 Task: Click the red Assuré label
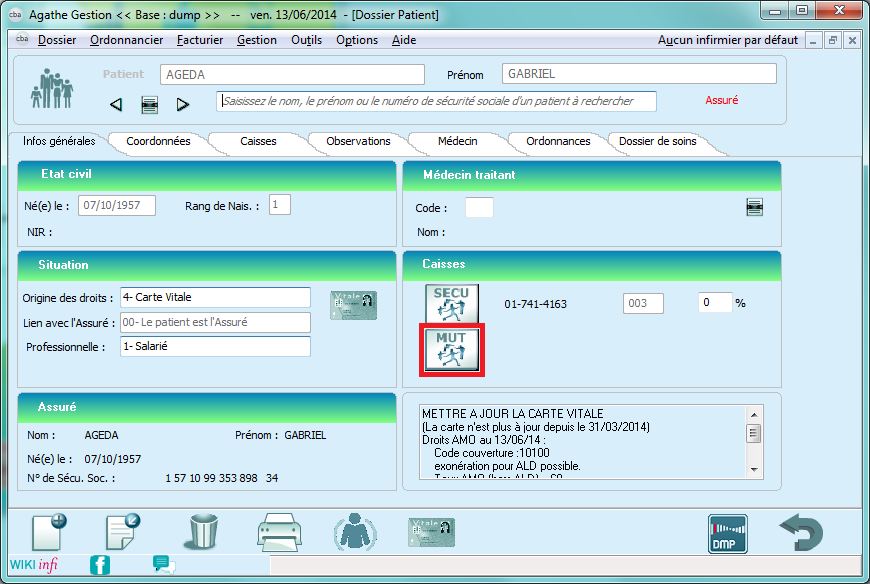pyautogui.click(x=721, y=100)
